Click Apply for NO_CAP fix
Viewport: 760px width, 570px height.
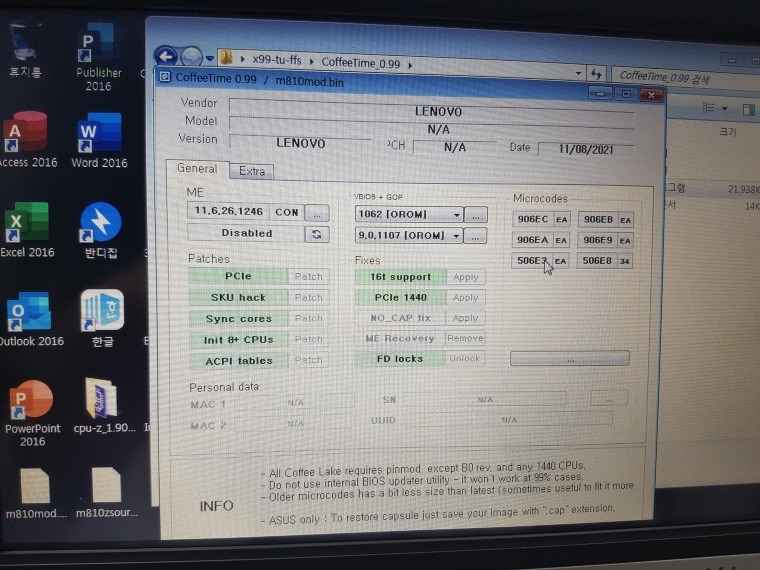pos(465,318)
